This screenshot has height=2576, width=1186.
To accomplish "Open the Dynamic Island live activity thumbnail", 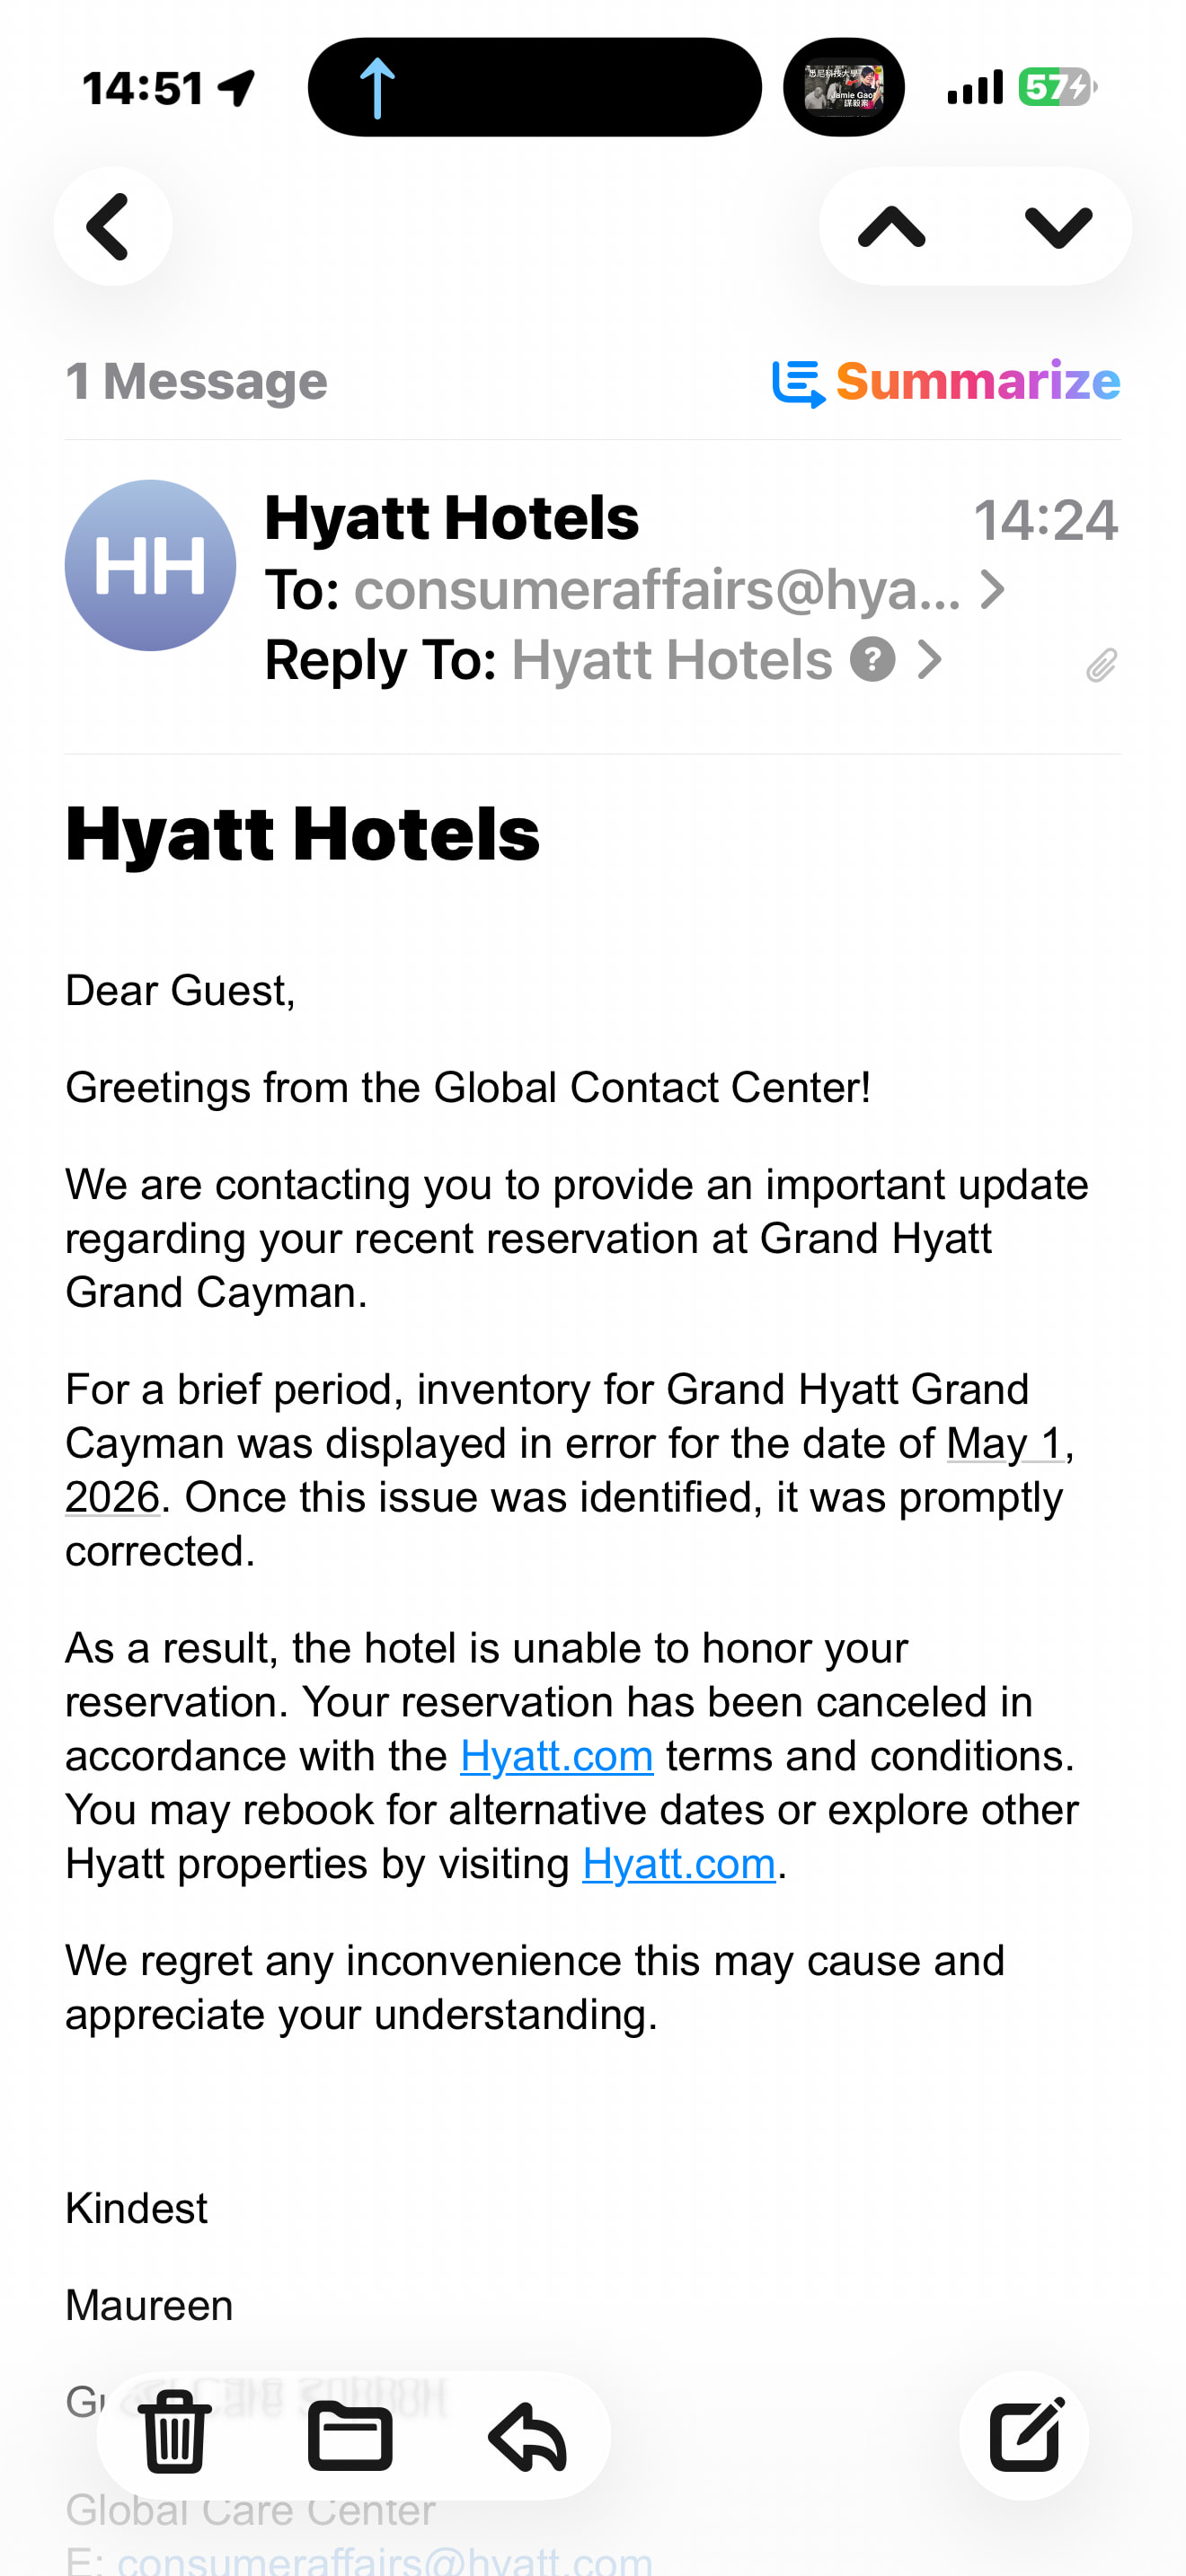I will click(x=843, y=88).
